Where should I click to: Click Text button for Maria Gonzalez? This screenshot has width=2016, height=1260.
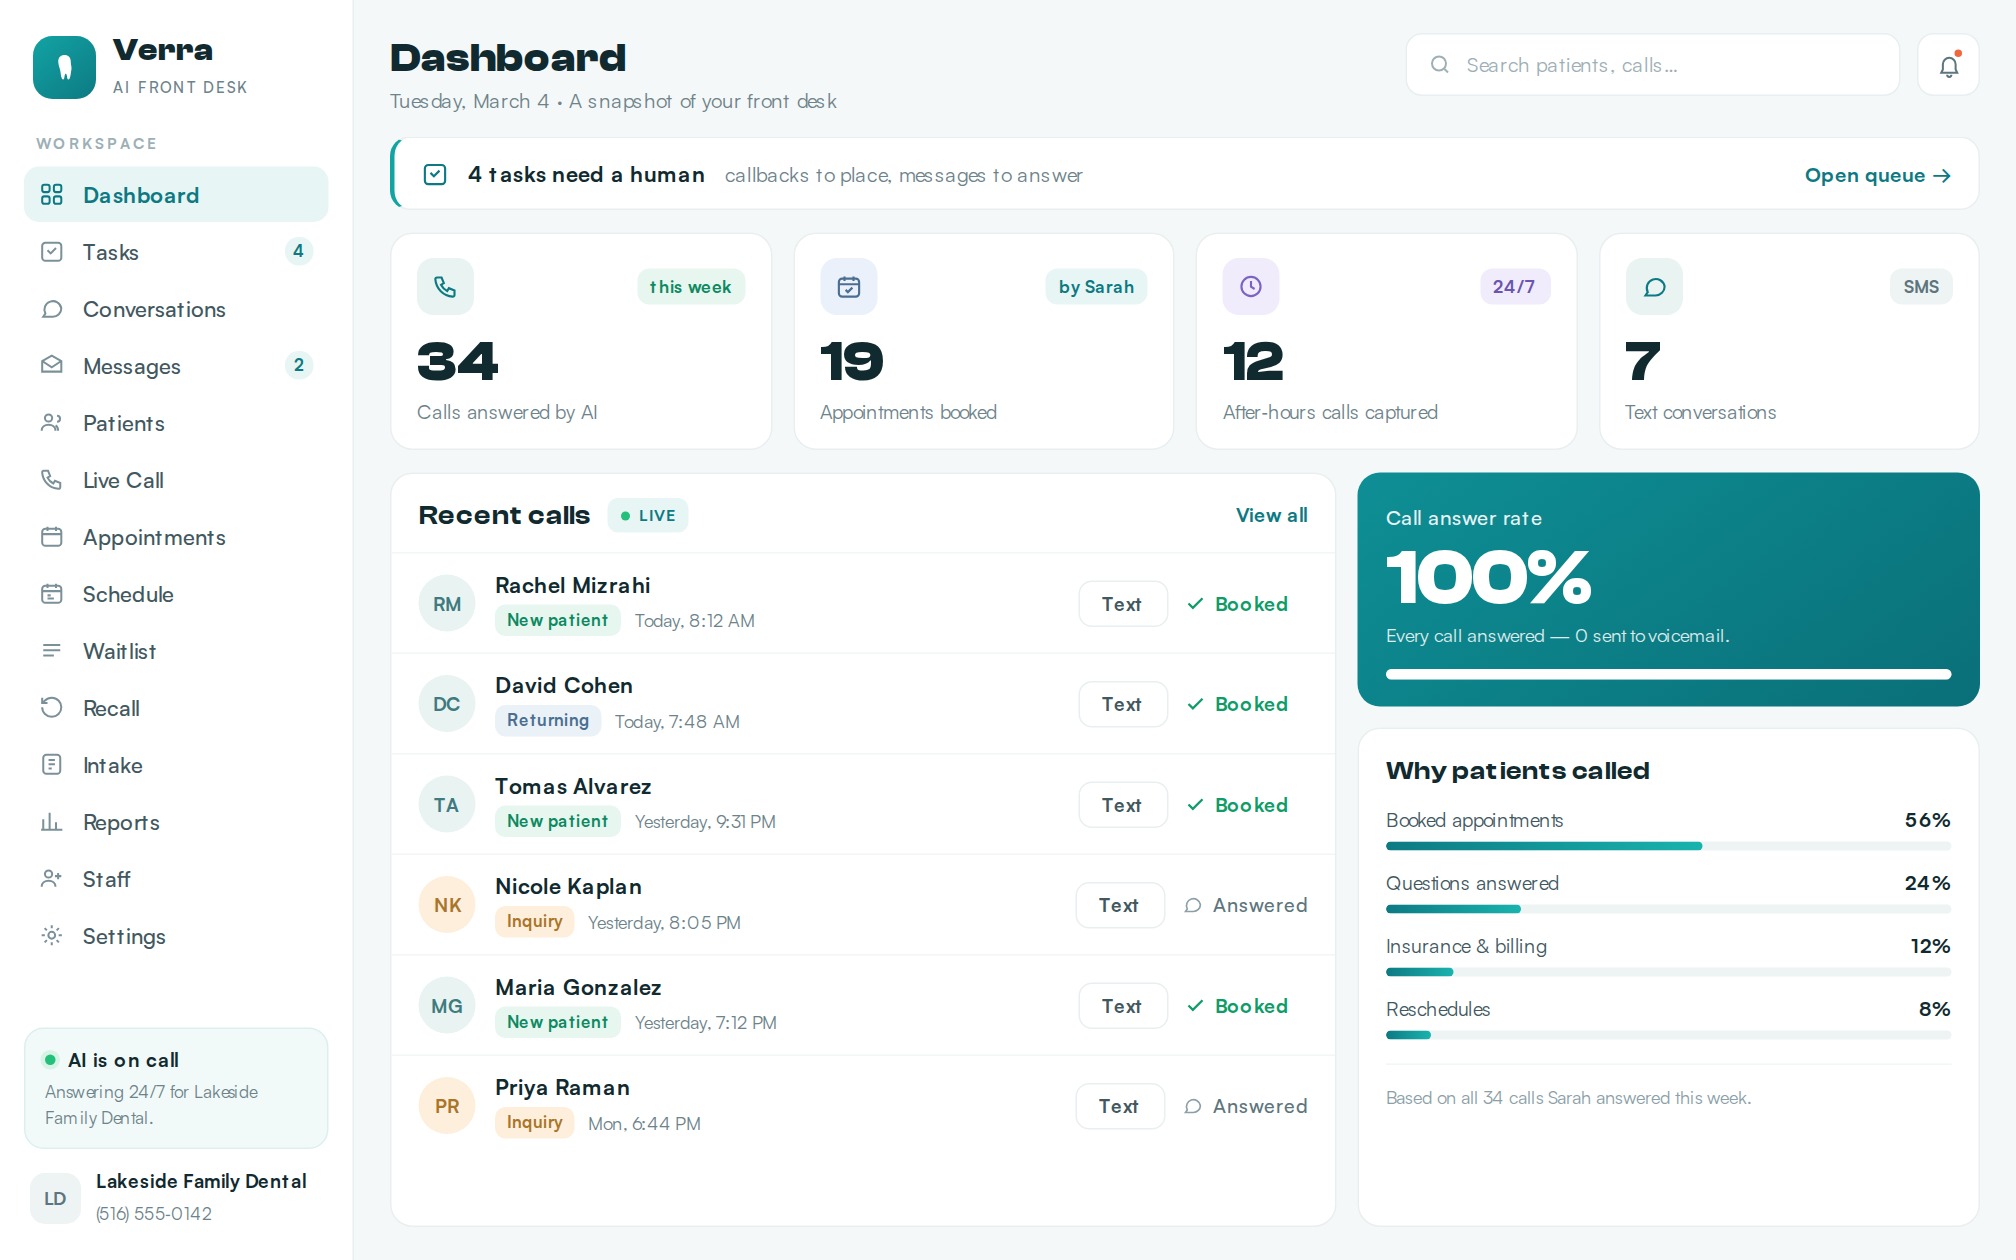[x=1123, y=1006]
